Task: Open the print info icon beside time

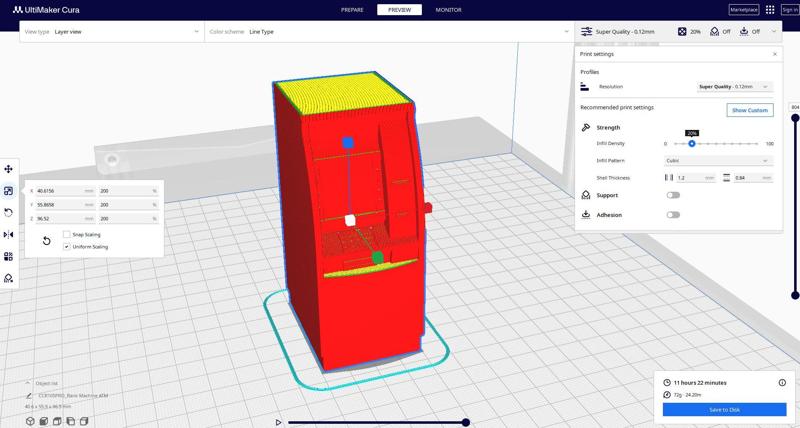Action: coord(782,383)
